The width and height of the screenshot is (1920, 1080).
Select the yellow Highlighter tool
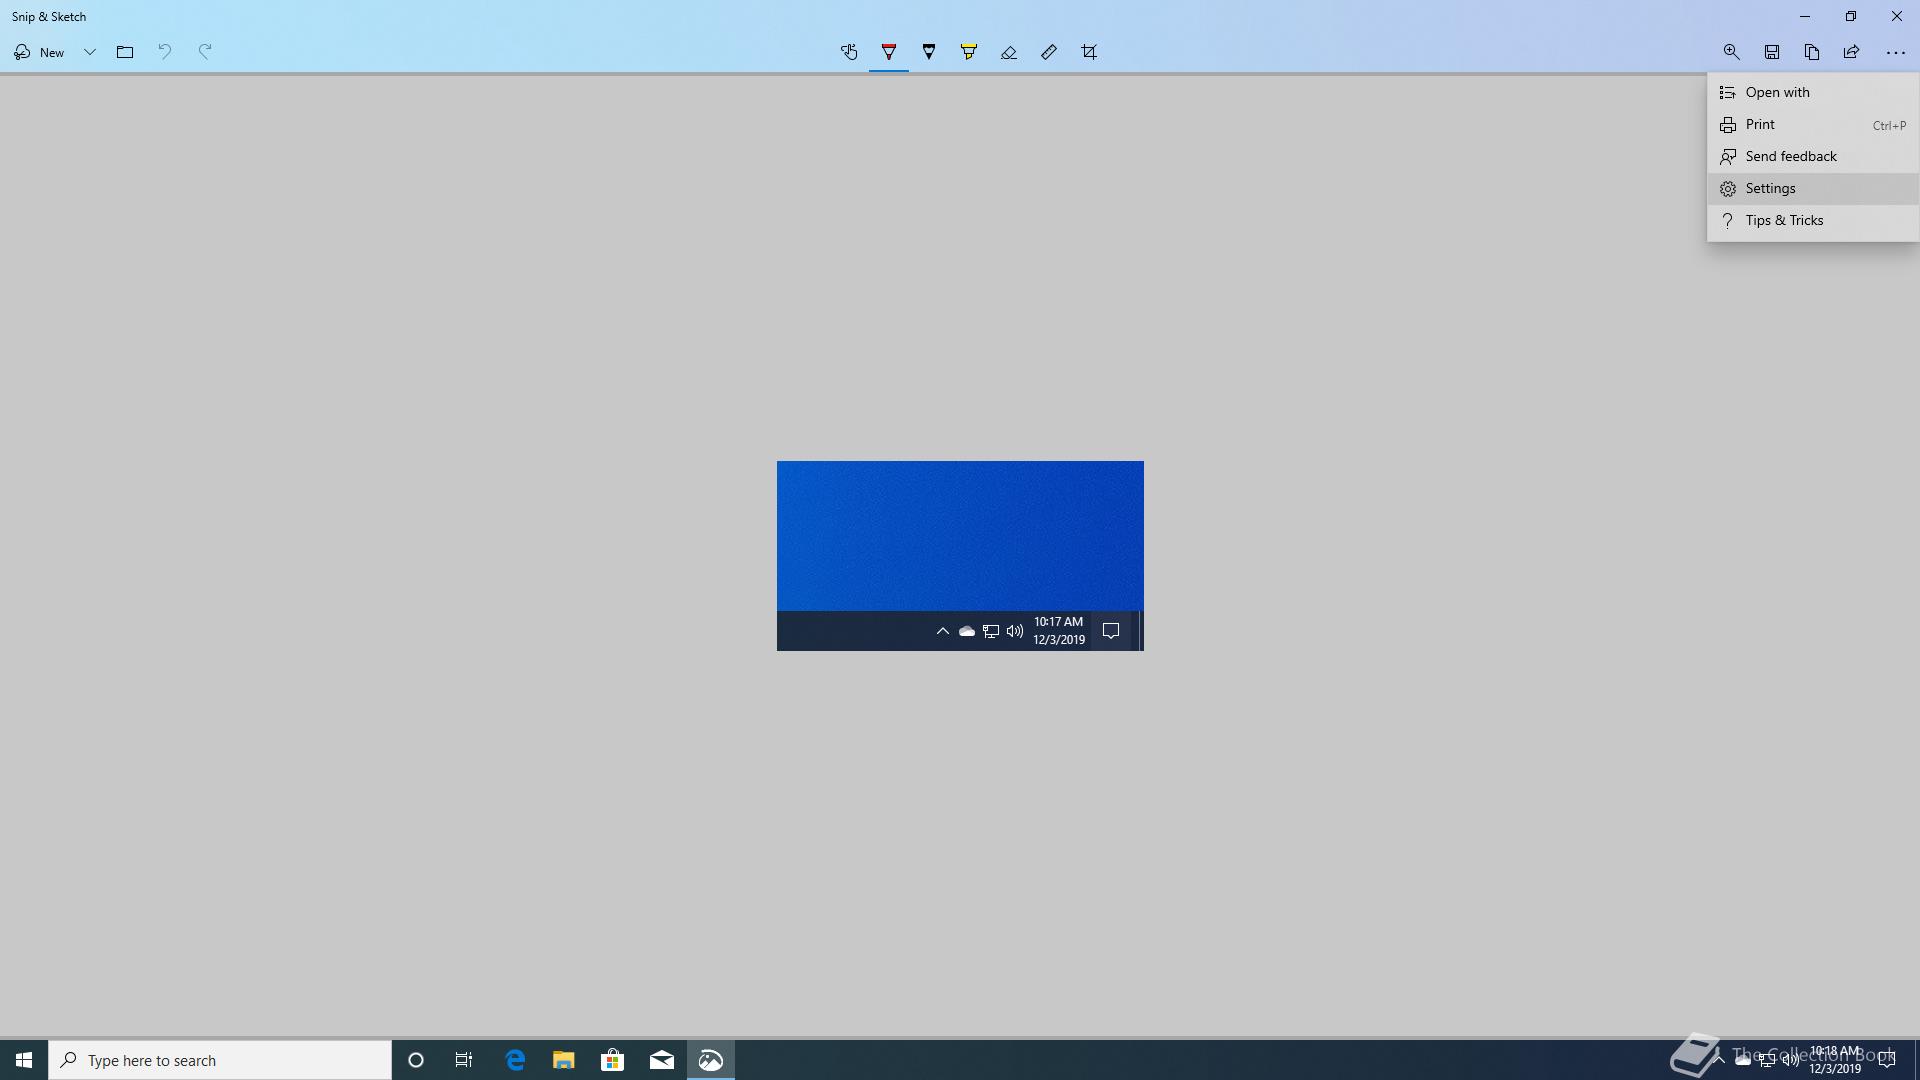point(968,52)
